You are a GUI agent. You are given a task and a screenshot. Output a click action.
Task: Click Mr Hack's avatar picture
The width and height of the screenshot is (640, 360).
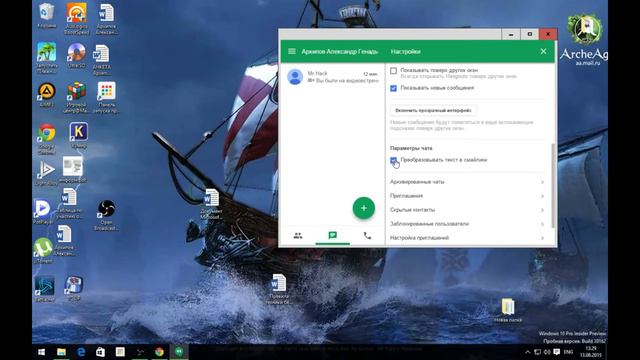(x=295, y=77)
